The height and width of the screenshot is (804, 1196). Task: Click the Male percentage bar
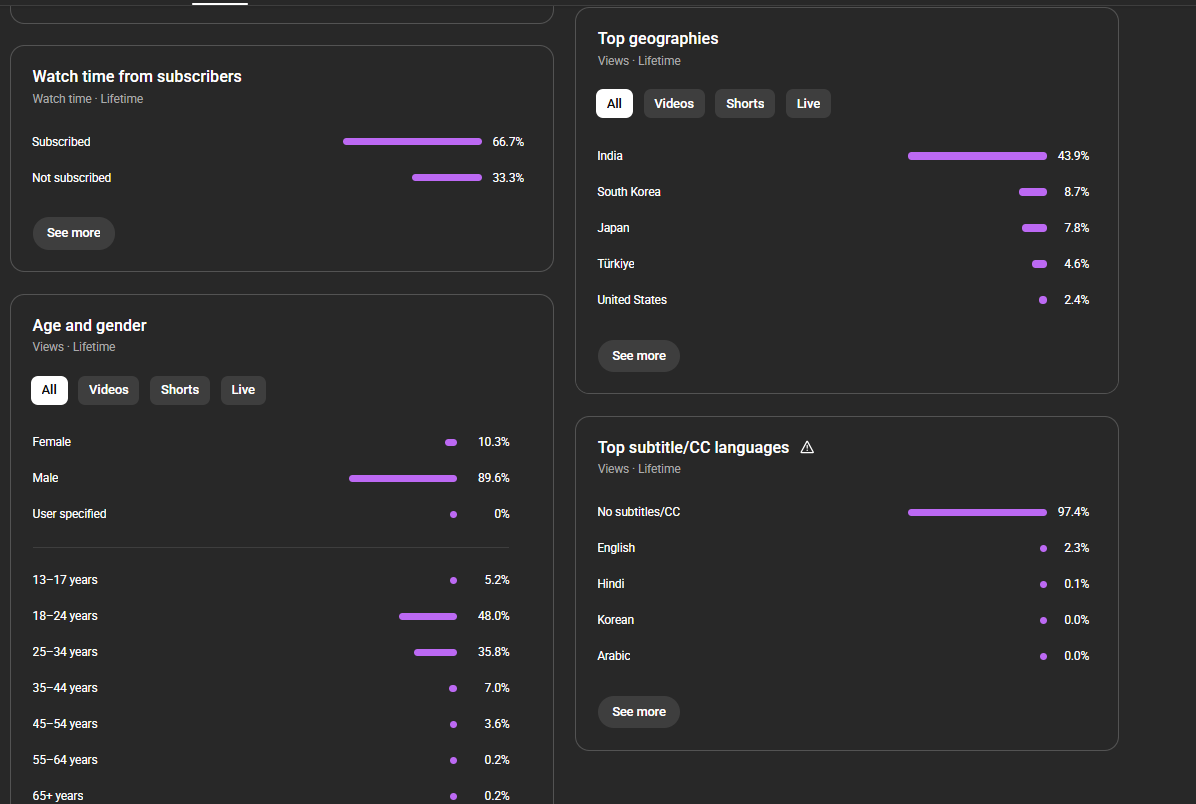[x=403, y=478]
